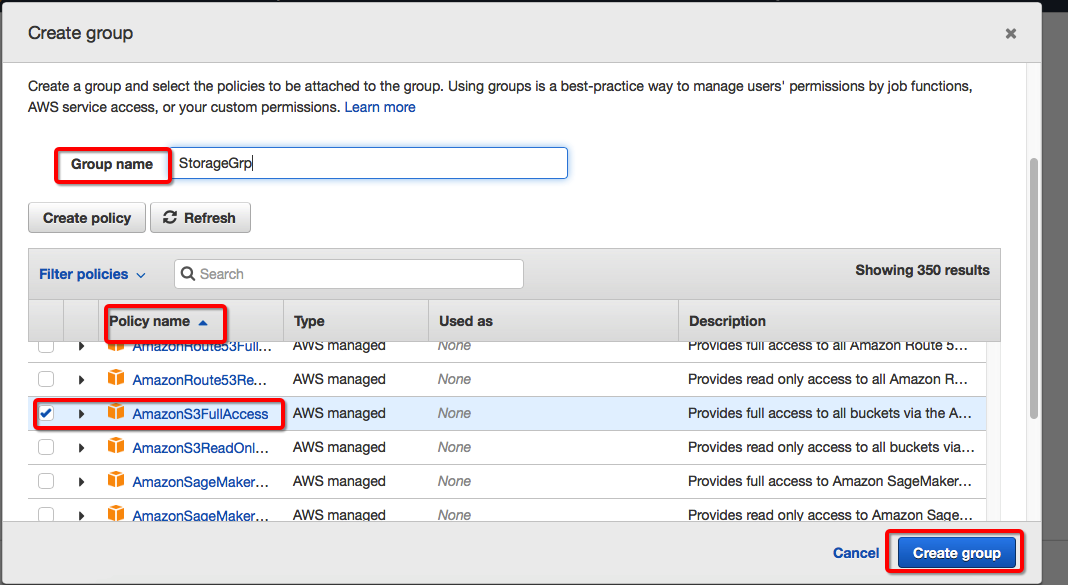Click the ascending sort arrow next to Policy name

click(203, 322)
